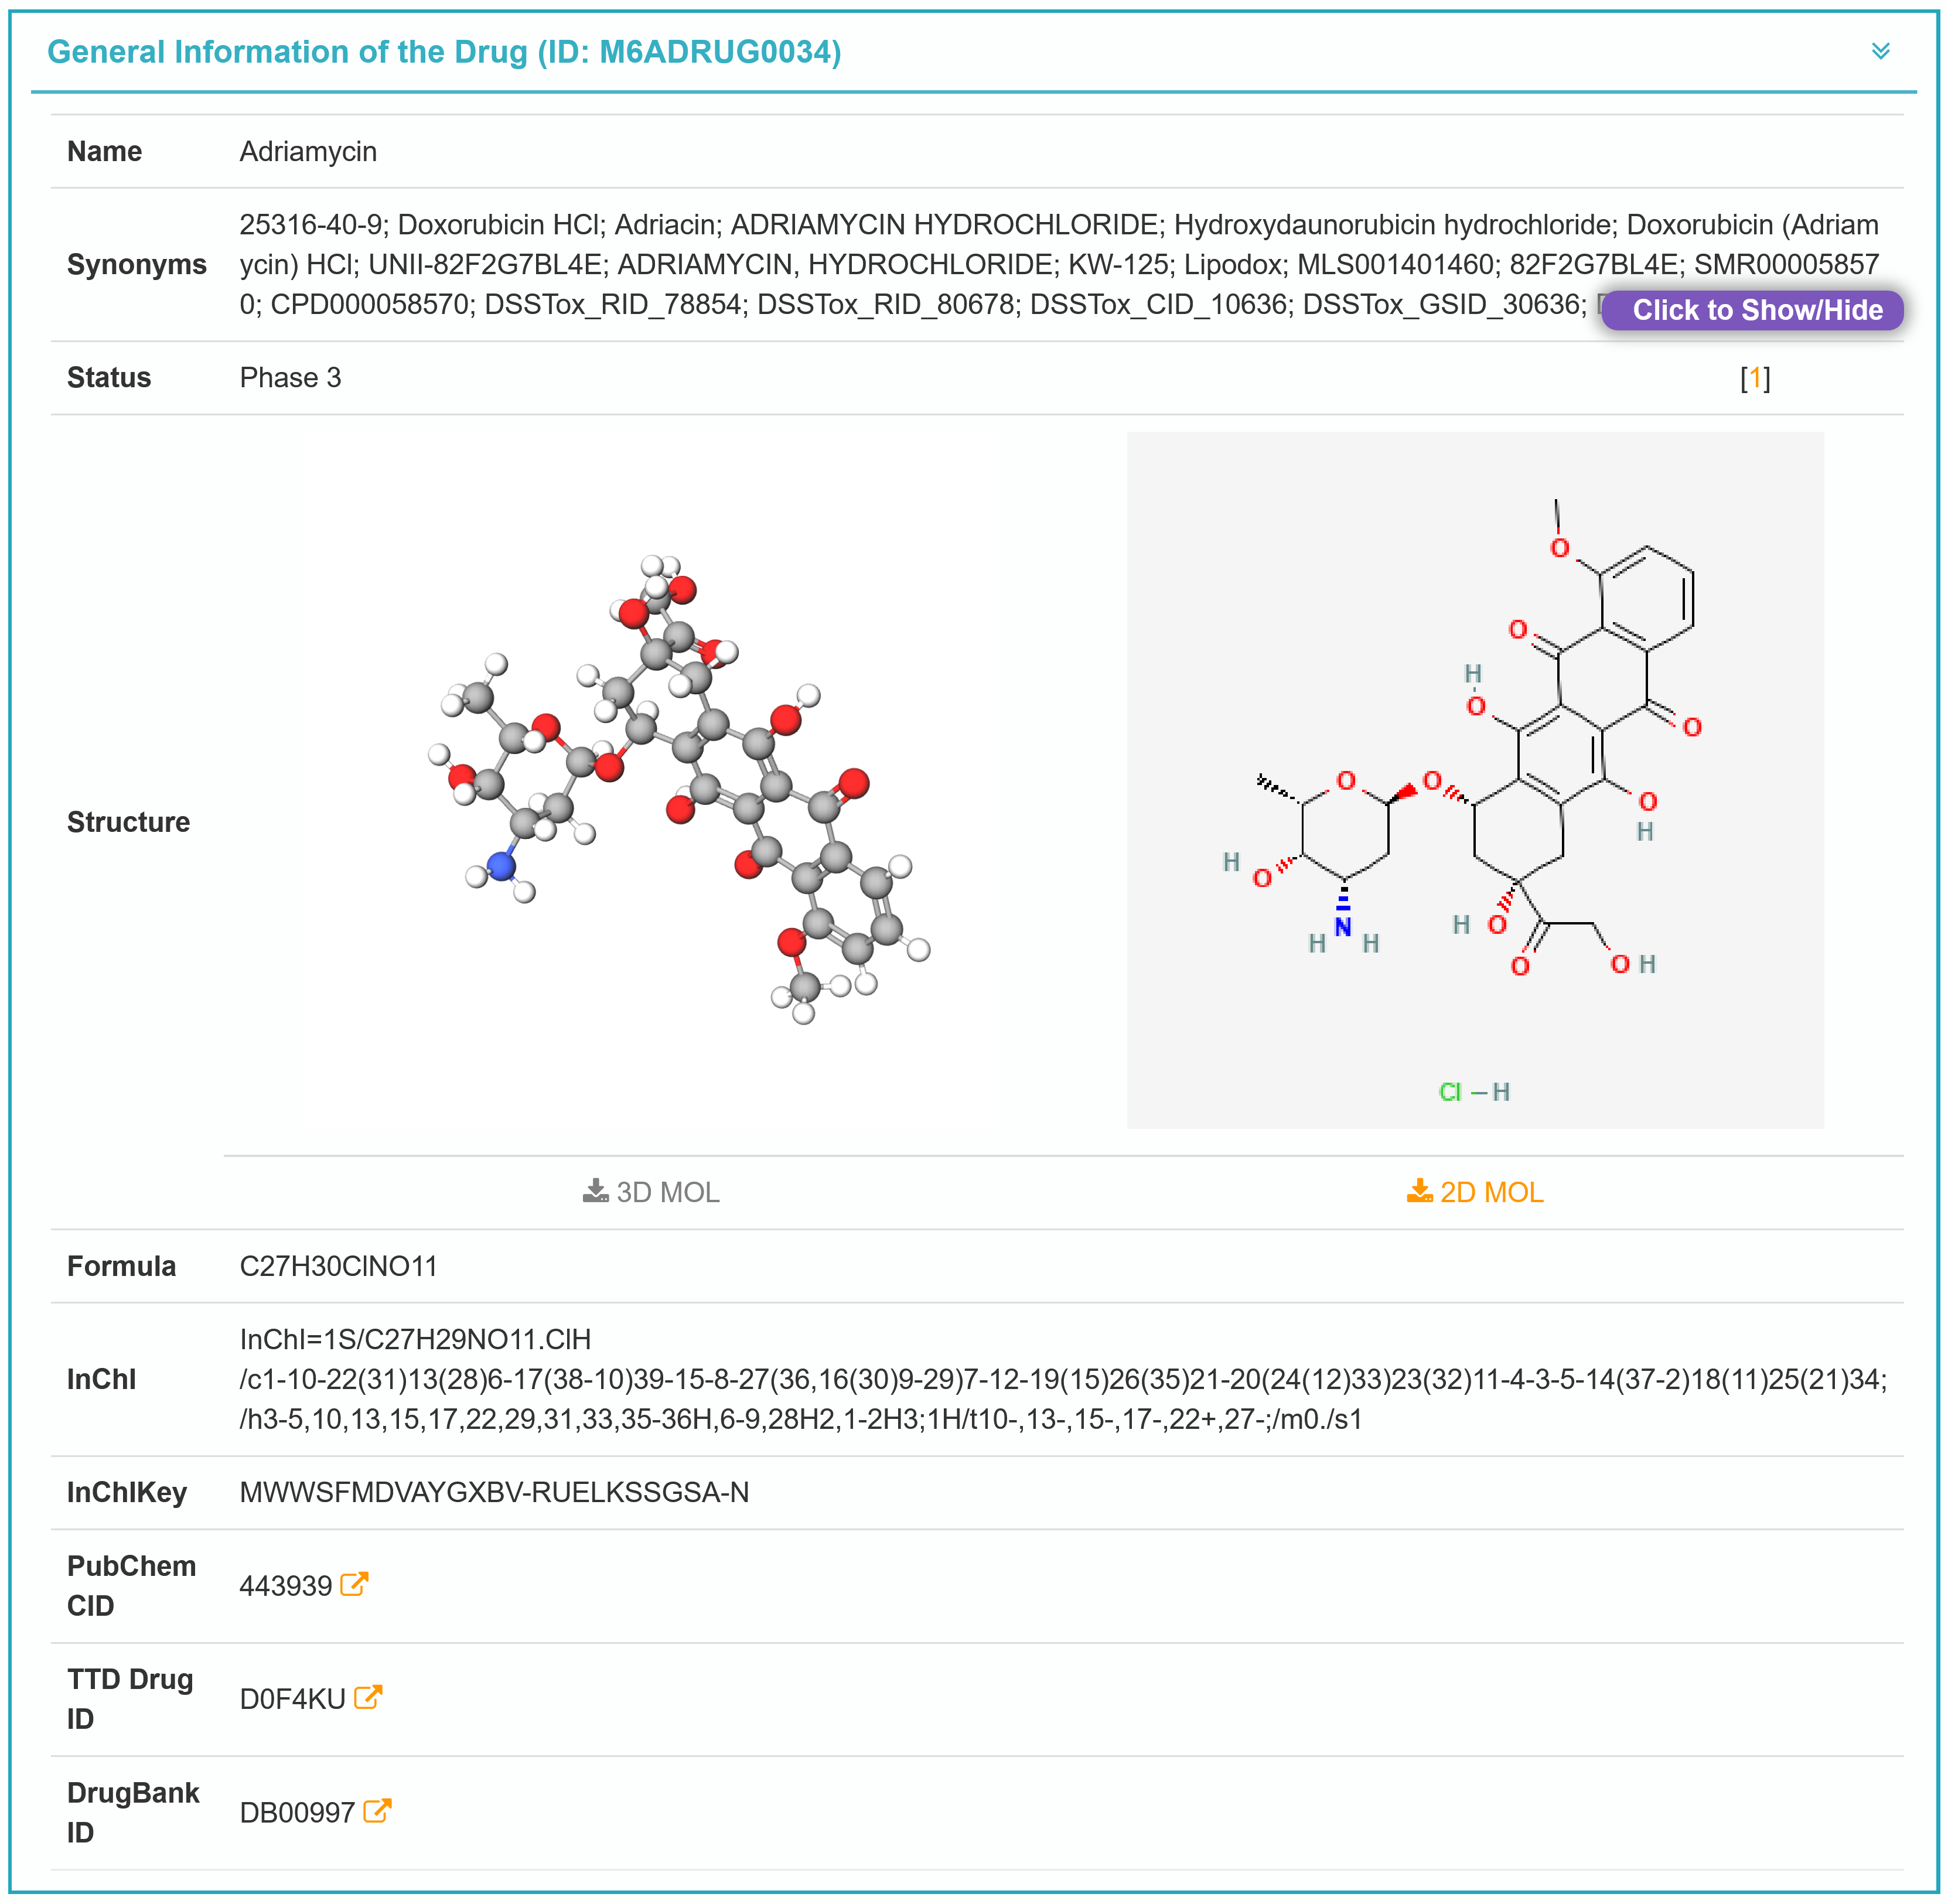Image resolution: width=1948 pixels, height=1904 pixels.
Task: Open TTD Drug ID external link icon
Action: tap(368, 1698)
